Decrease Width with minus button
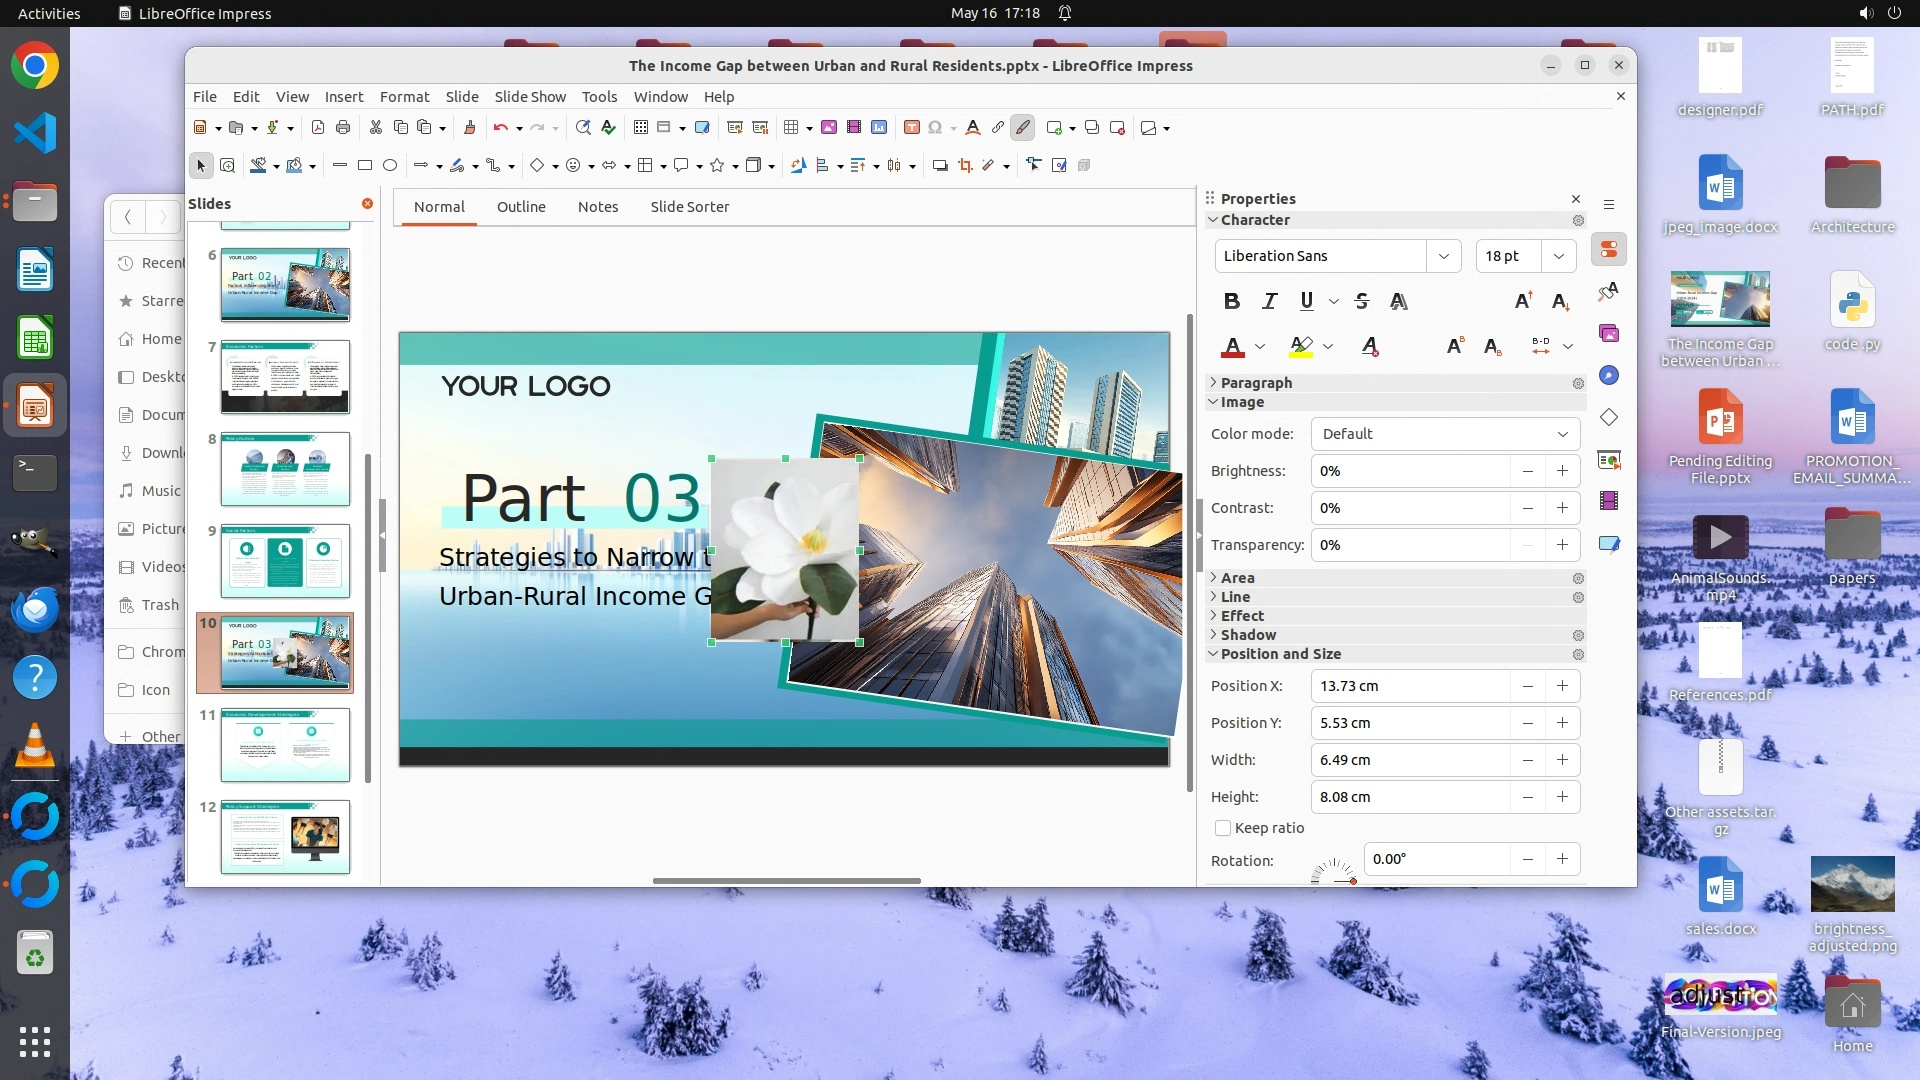The image size is (1920, 1080). point(1527,760)
